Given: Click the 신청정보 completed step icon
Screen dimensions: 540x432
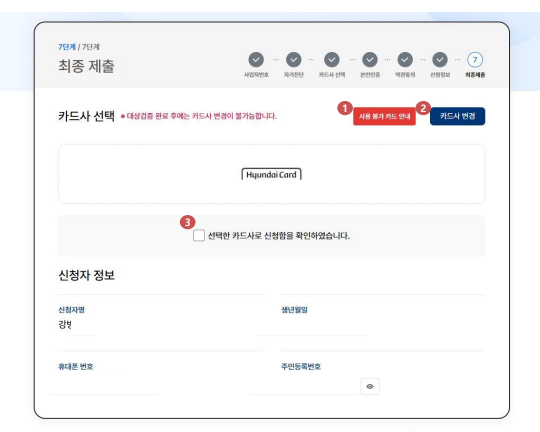Looking at the screenshot, I should [440, 60].
